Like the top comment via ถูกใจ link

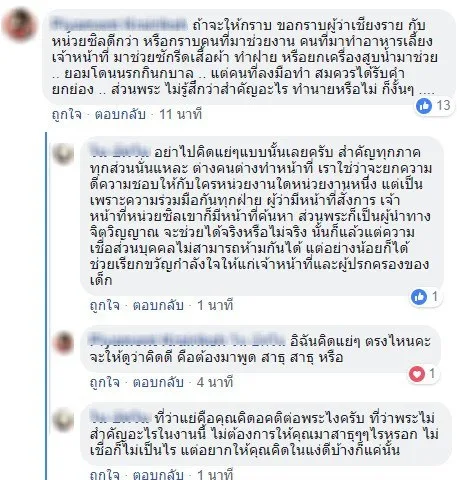click(67, 114)
